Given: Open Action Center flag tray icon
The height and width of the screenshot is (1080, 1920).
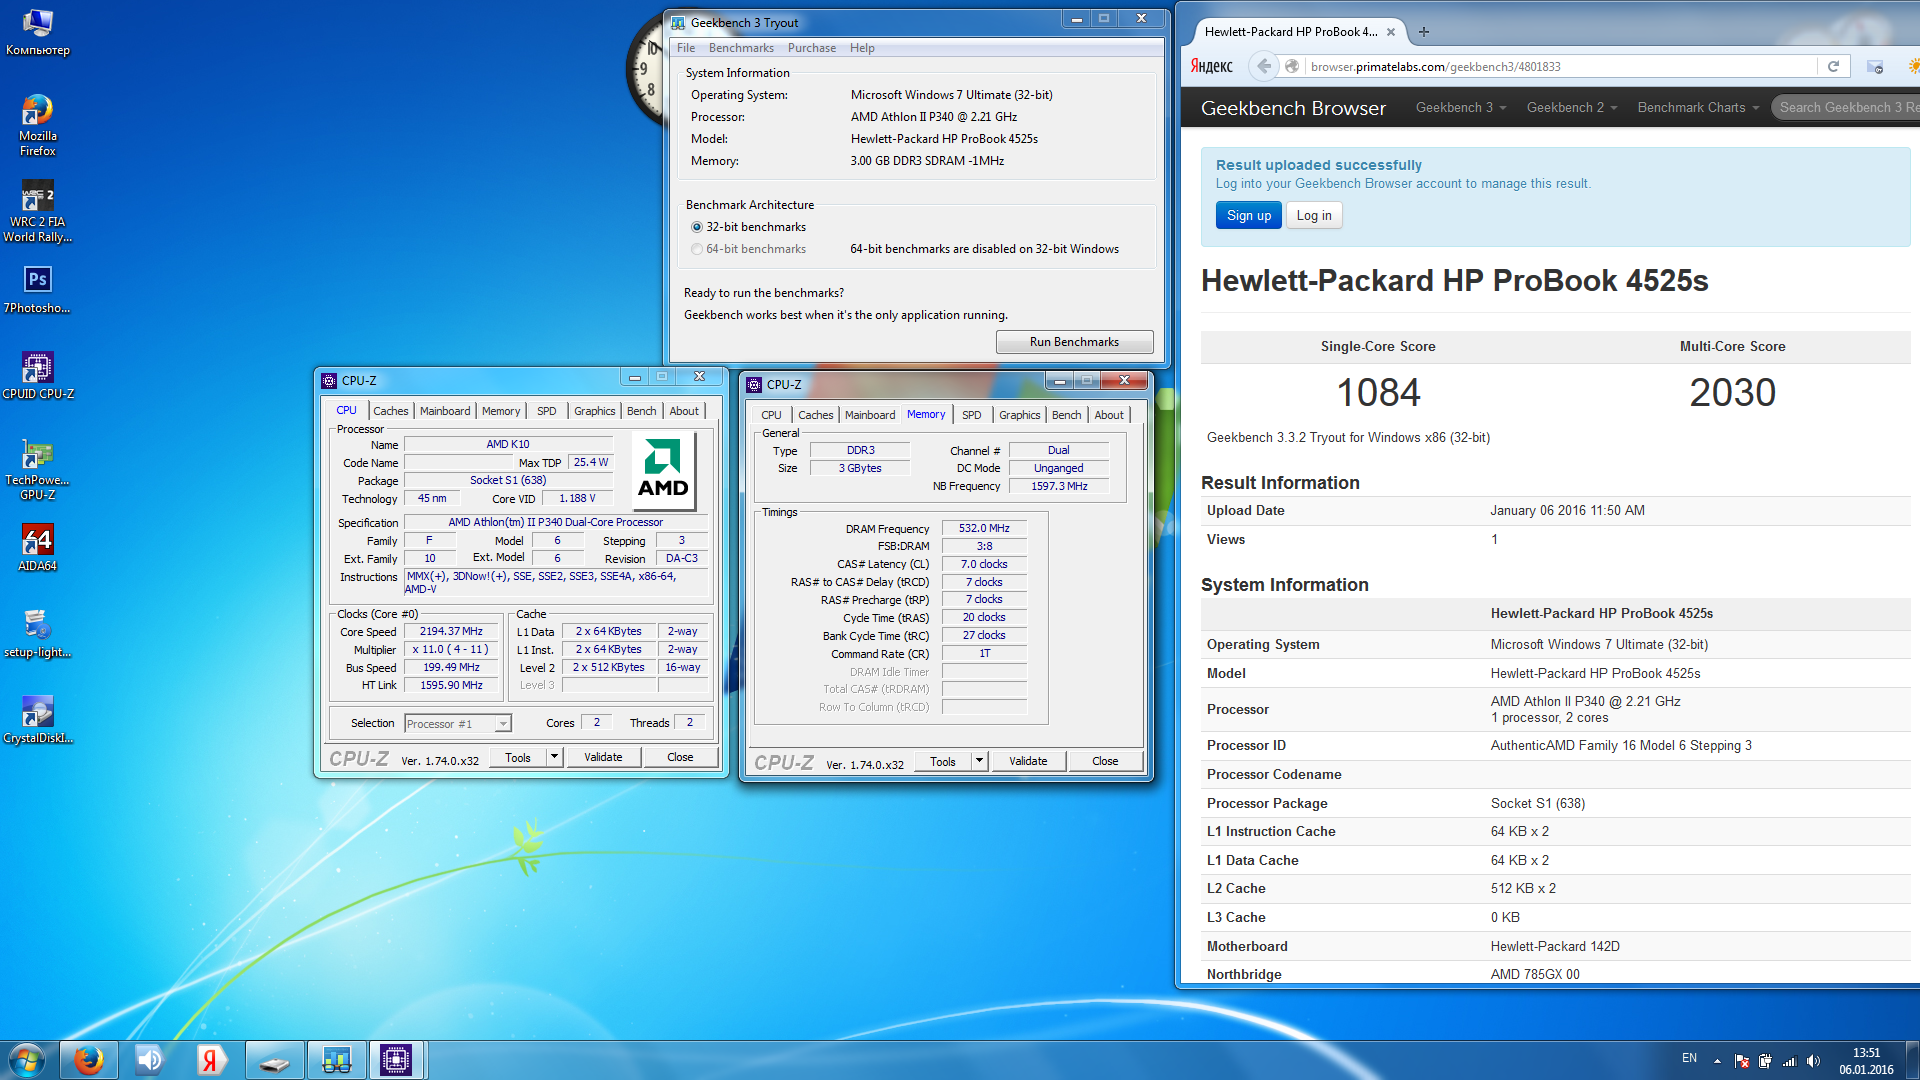Looking at the screenshot, I should coord(1741,1061).
